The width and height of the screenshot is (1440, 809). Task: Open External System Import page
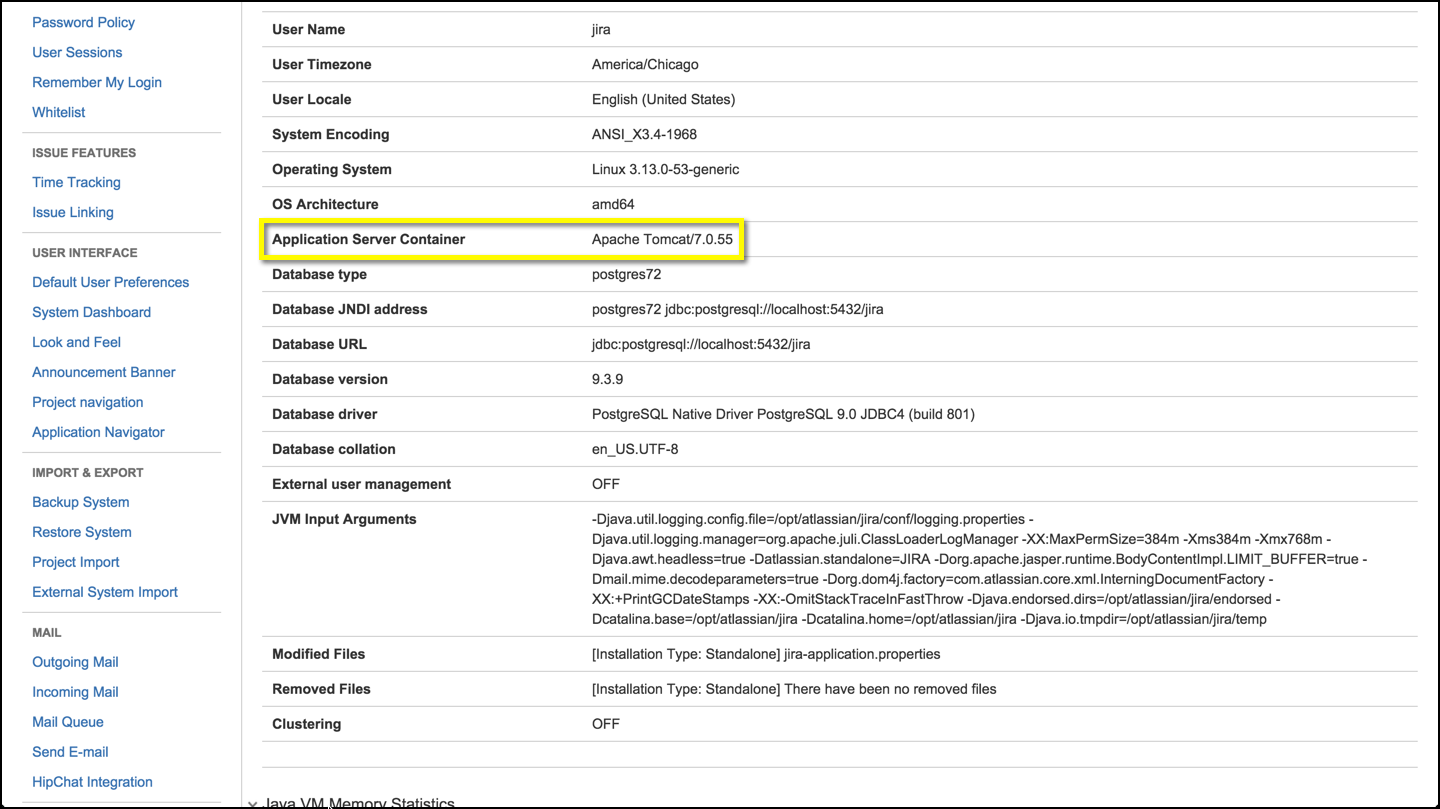pyautogui.click(x=105, y=592)
